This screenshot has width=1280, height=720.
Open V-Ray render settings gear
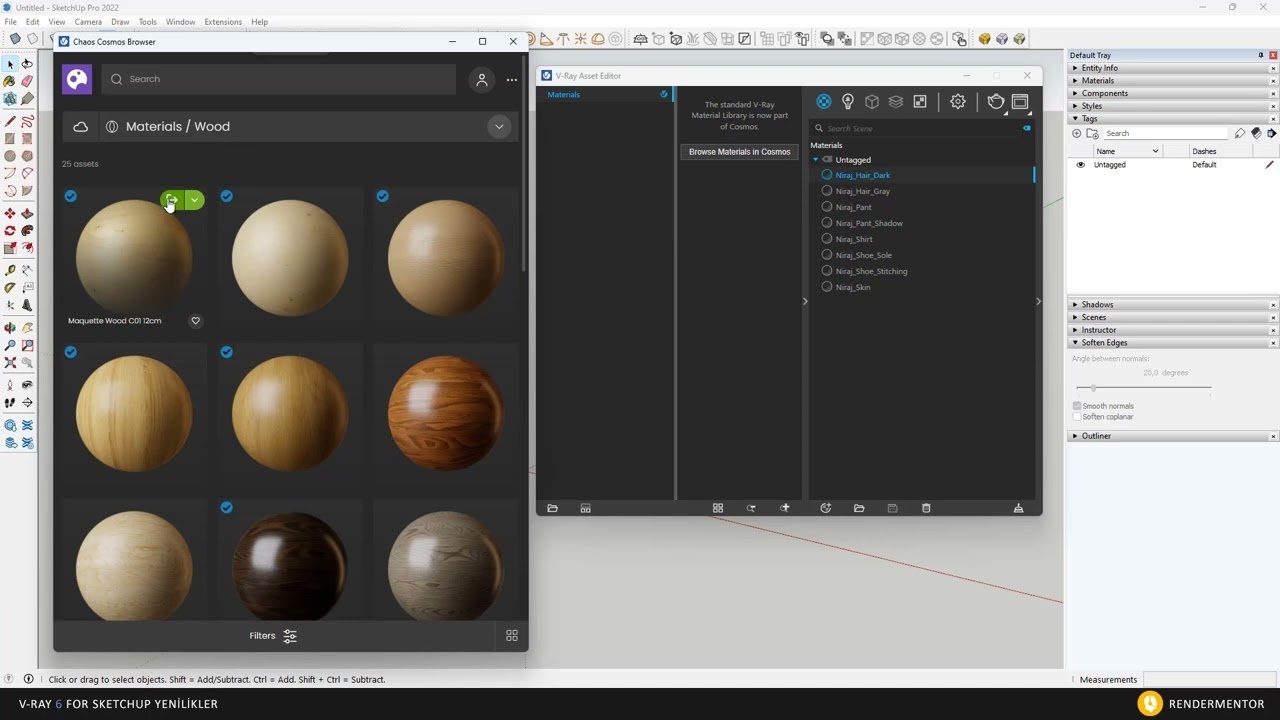click(x=958, y=101)
